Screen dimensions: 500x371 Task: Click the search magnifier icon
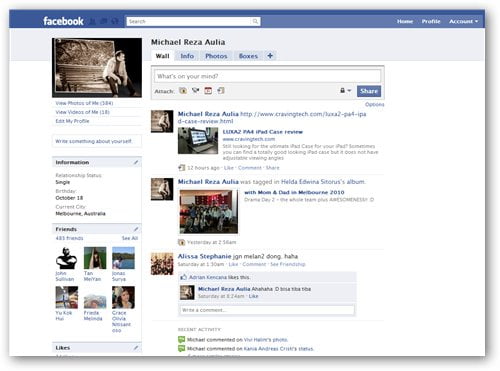coord(255,21)
